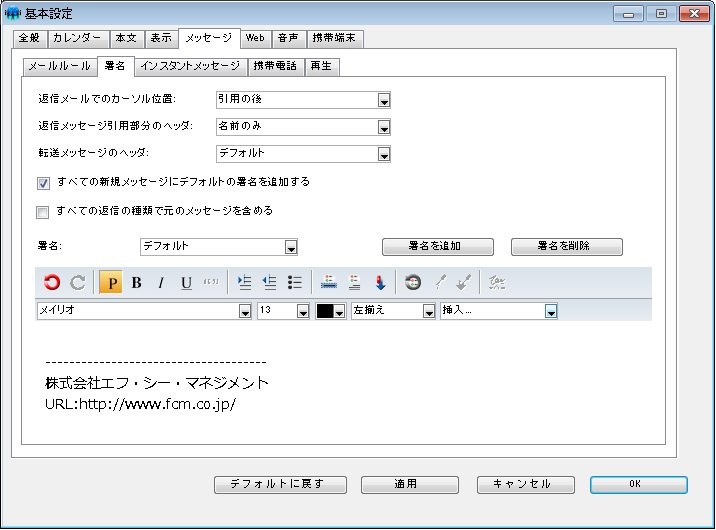Click the red undo arrow icon

(52, 283)
